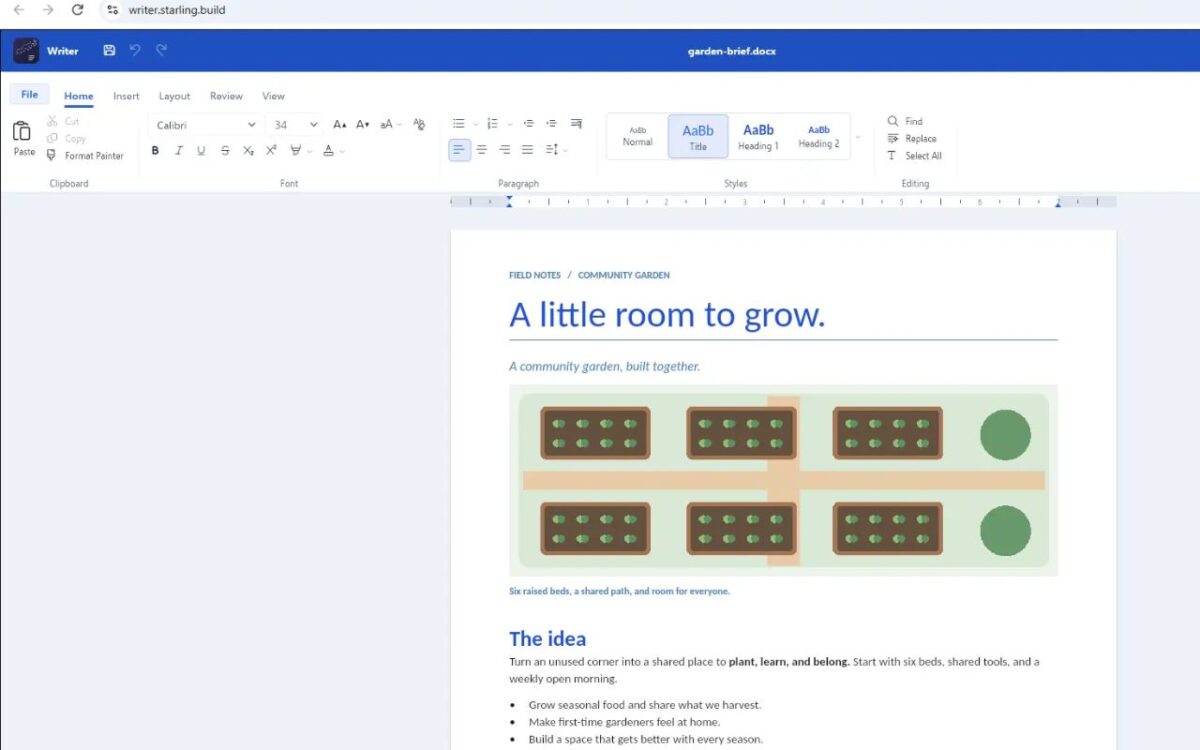Apply subscript formatting

click(248, 151)
